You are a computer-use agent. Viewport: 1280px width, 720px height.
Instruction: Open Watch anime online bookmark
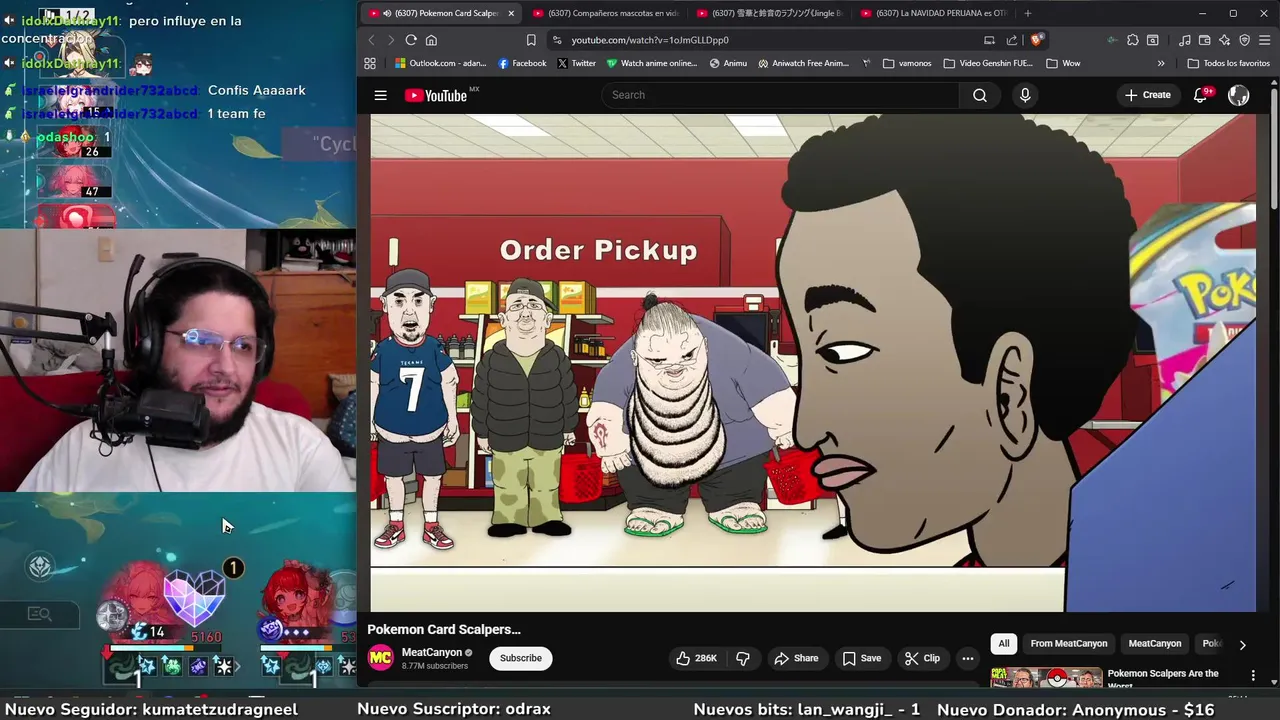[652, 63]
